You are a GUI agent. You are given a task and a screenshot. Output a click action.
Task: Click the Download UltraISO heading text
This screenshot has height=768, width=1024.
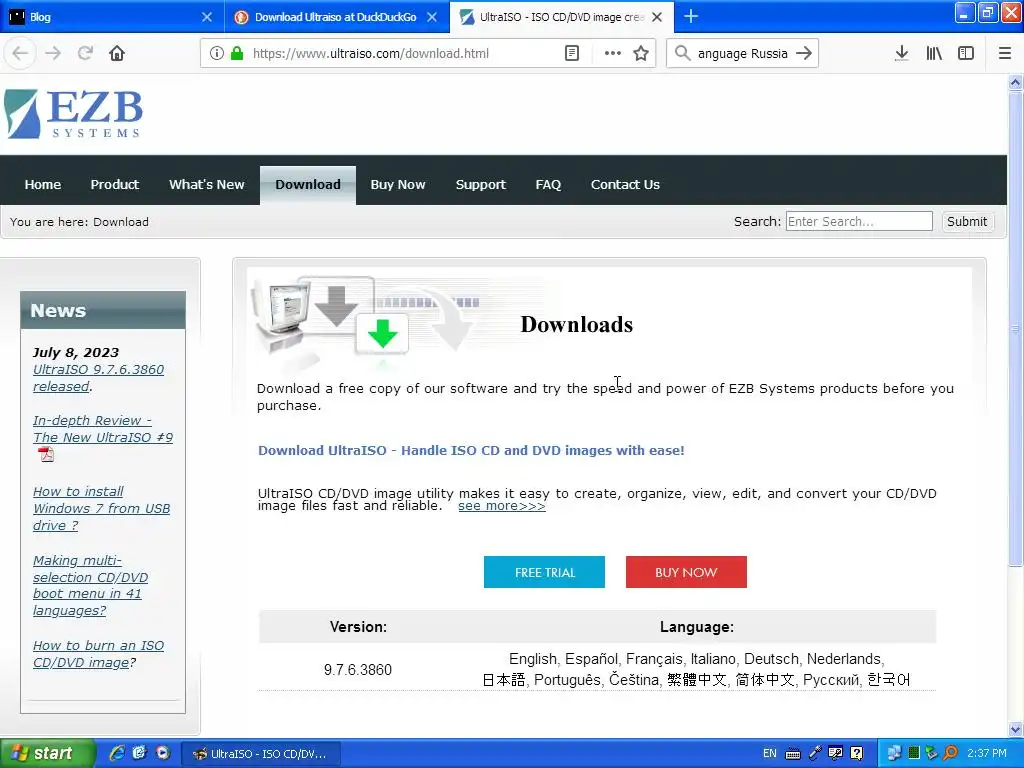click(471, 451)
